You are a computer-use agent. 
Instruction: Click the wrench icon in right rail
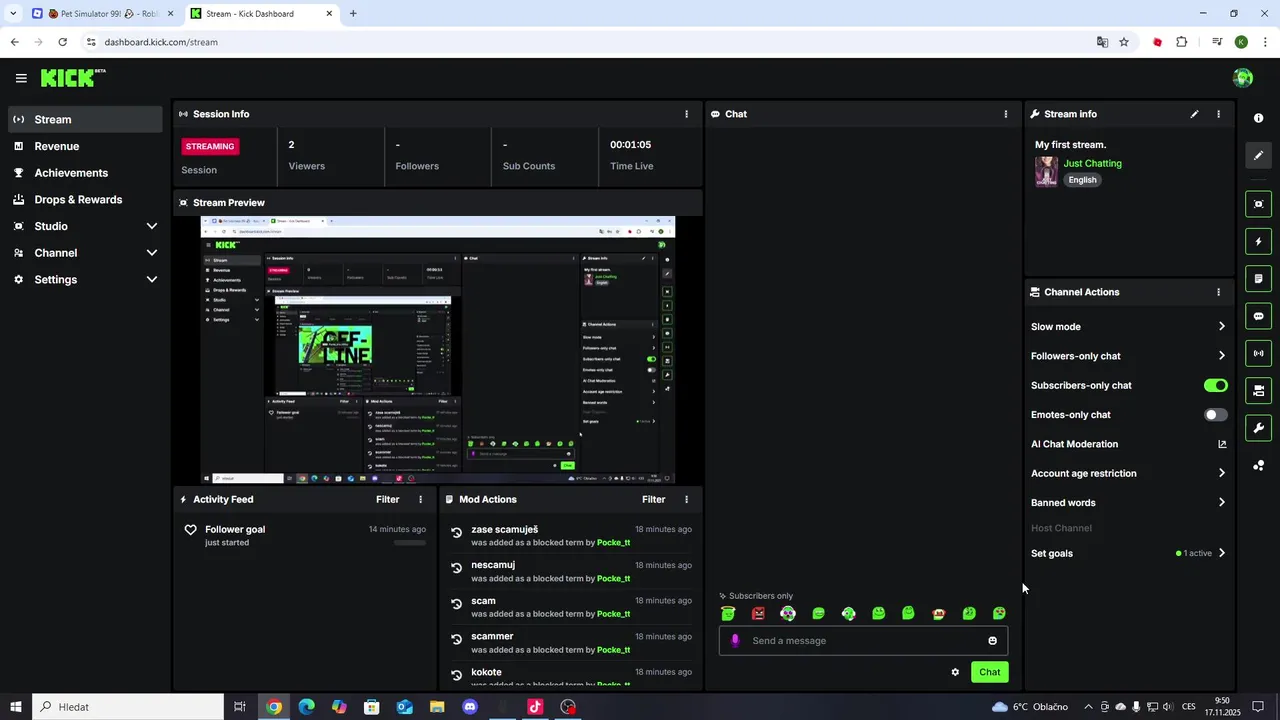[x=1258, y=428]
